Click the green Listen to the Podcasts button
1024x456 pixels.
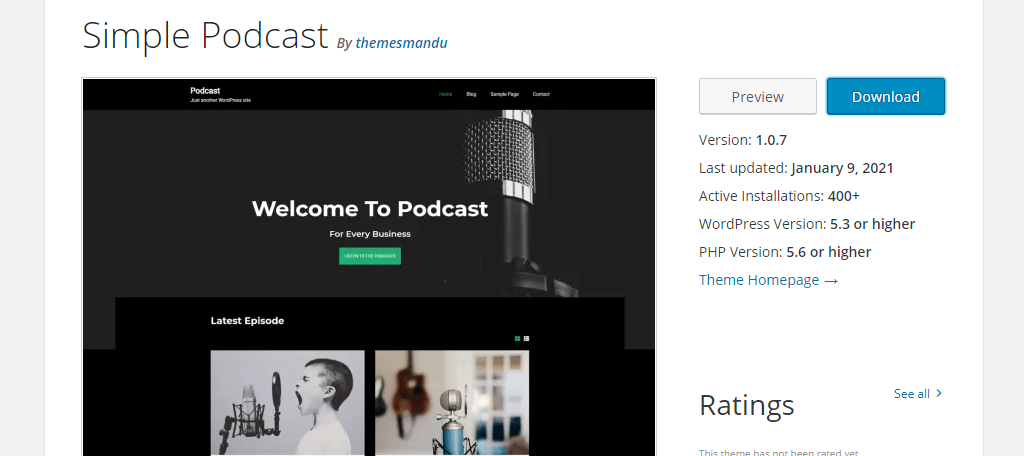coord(370,256)
